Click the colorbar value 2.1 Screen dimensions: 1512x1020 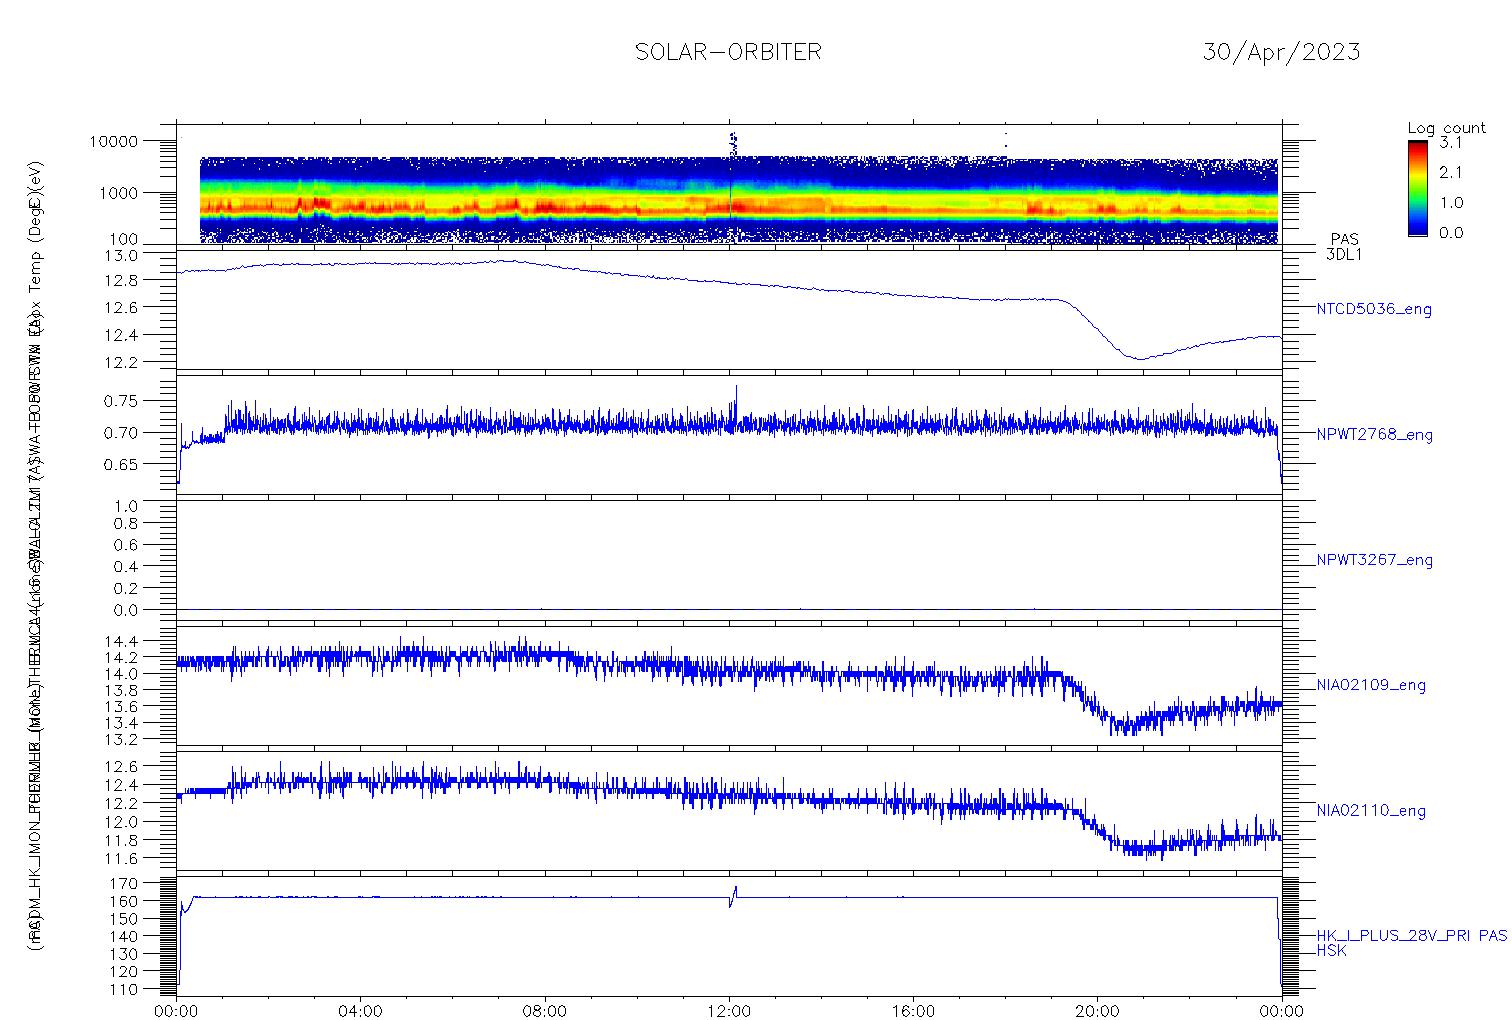coord(1451,172)
